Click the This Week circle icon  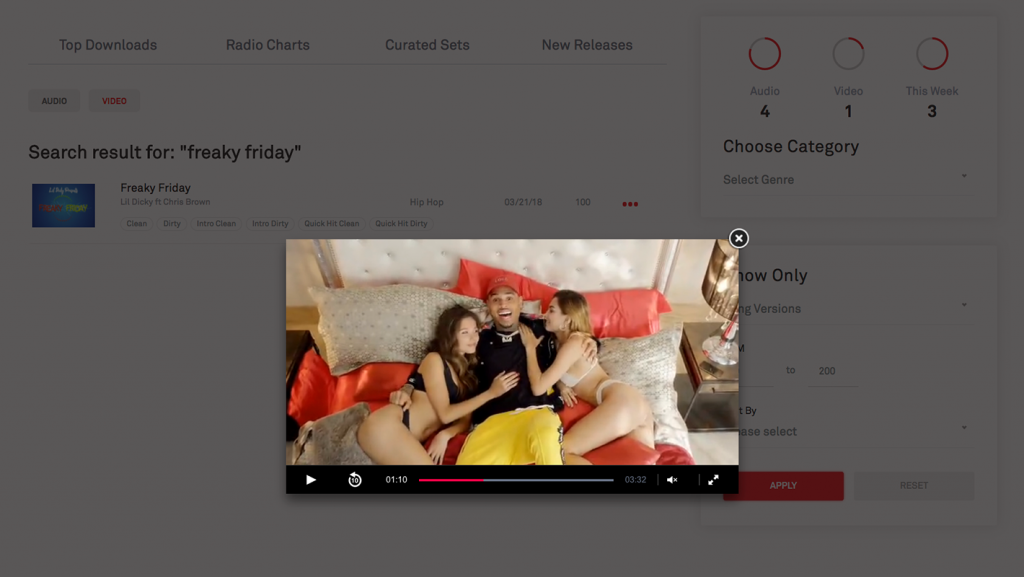pos(932,54)
